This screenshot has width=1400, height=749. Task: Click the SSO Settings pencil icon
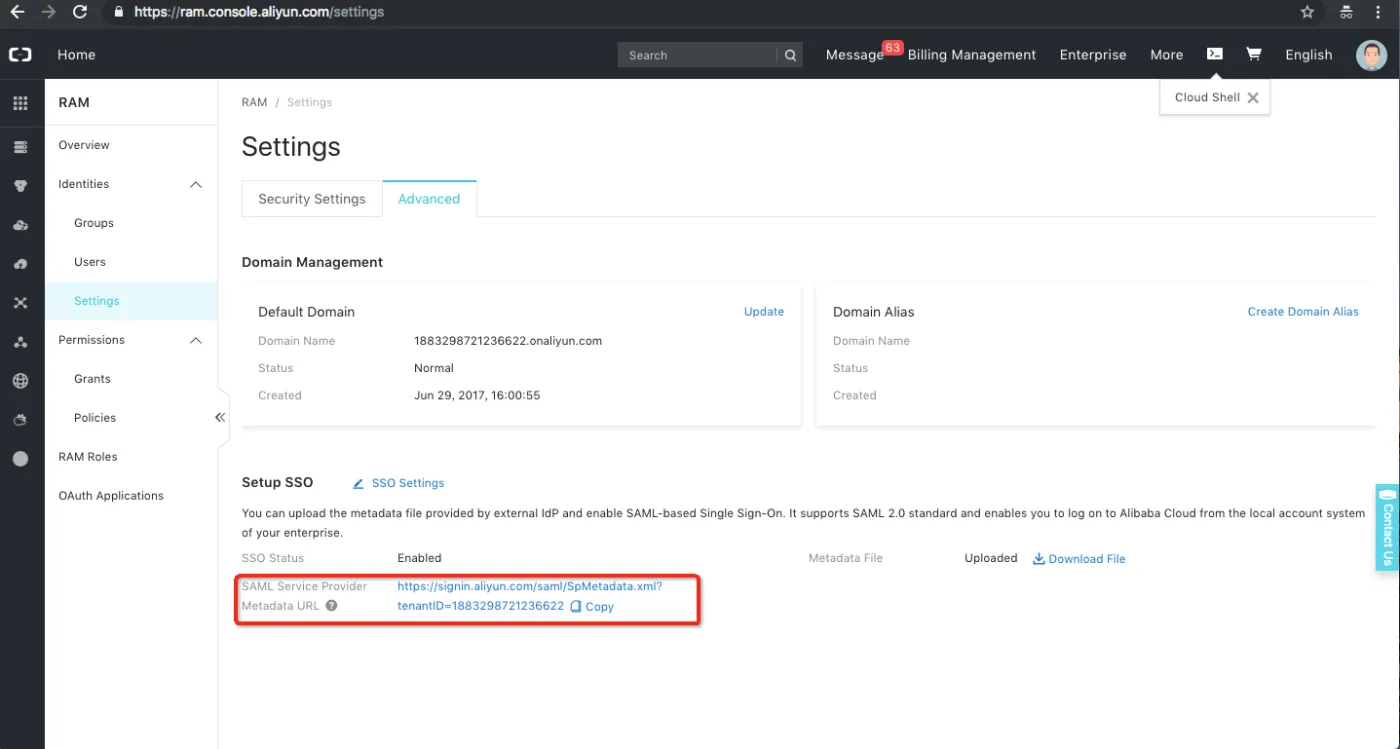[358, 483]
